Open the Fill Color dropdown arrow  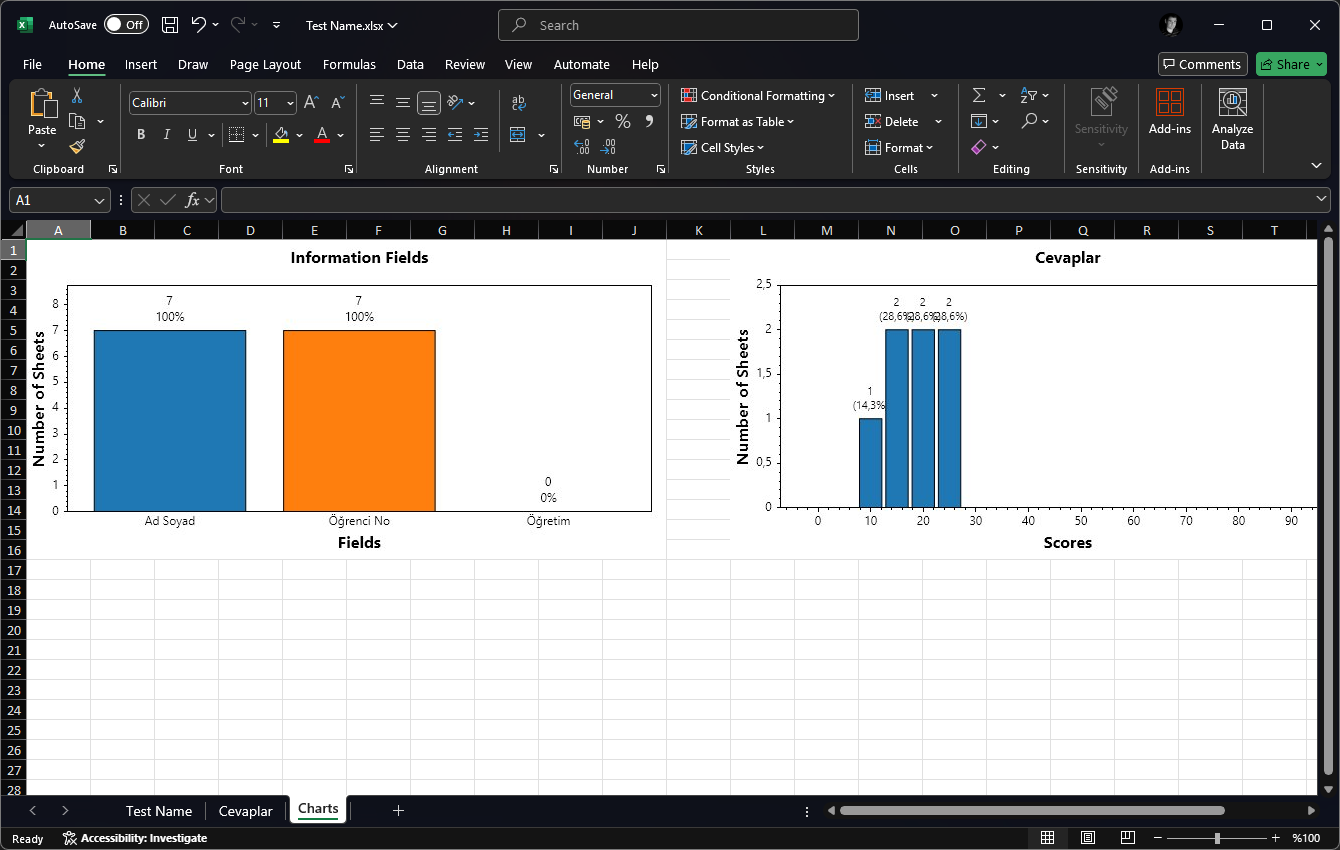click(x=297, y=134)
